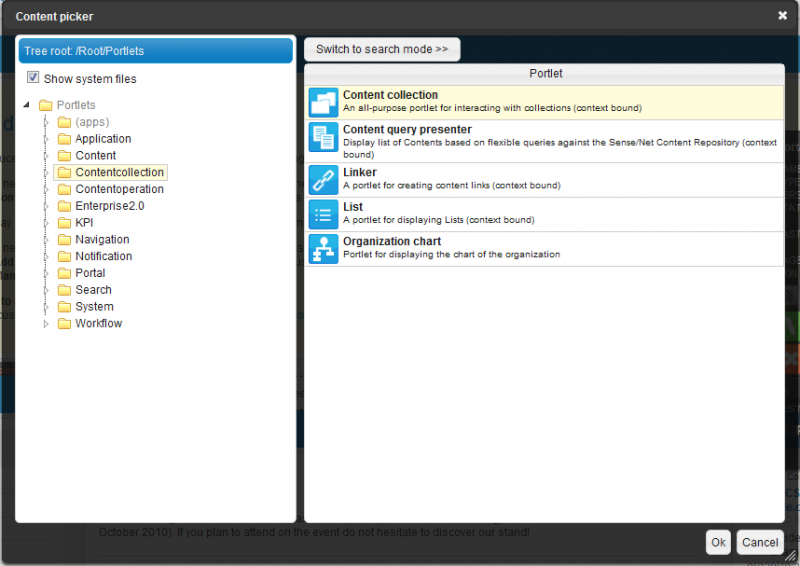Click the Workflow folder icon
Image resolution: width=800 pixels, height=566 pixels.
click(64, 324)
